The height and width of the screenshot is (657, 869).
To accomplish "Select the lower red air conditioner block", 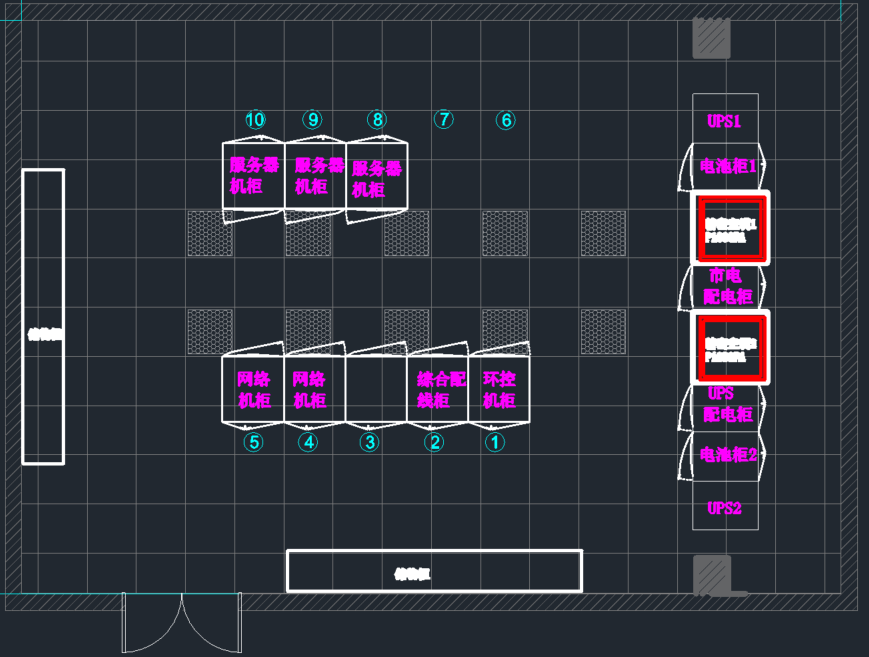I will click(730, 347).
